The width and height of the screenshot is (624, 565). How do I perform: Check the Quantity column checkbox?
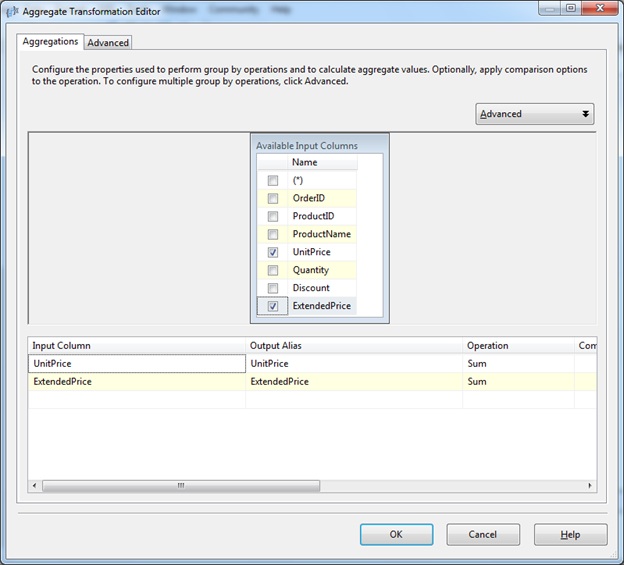tap(273, 270)
